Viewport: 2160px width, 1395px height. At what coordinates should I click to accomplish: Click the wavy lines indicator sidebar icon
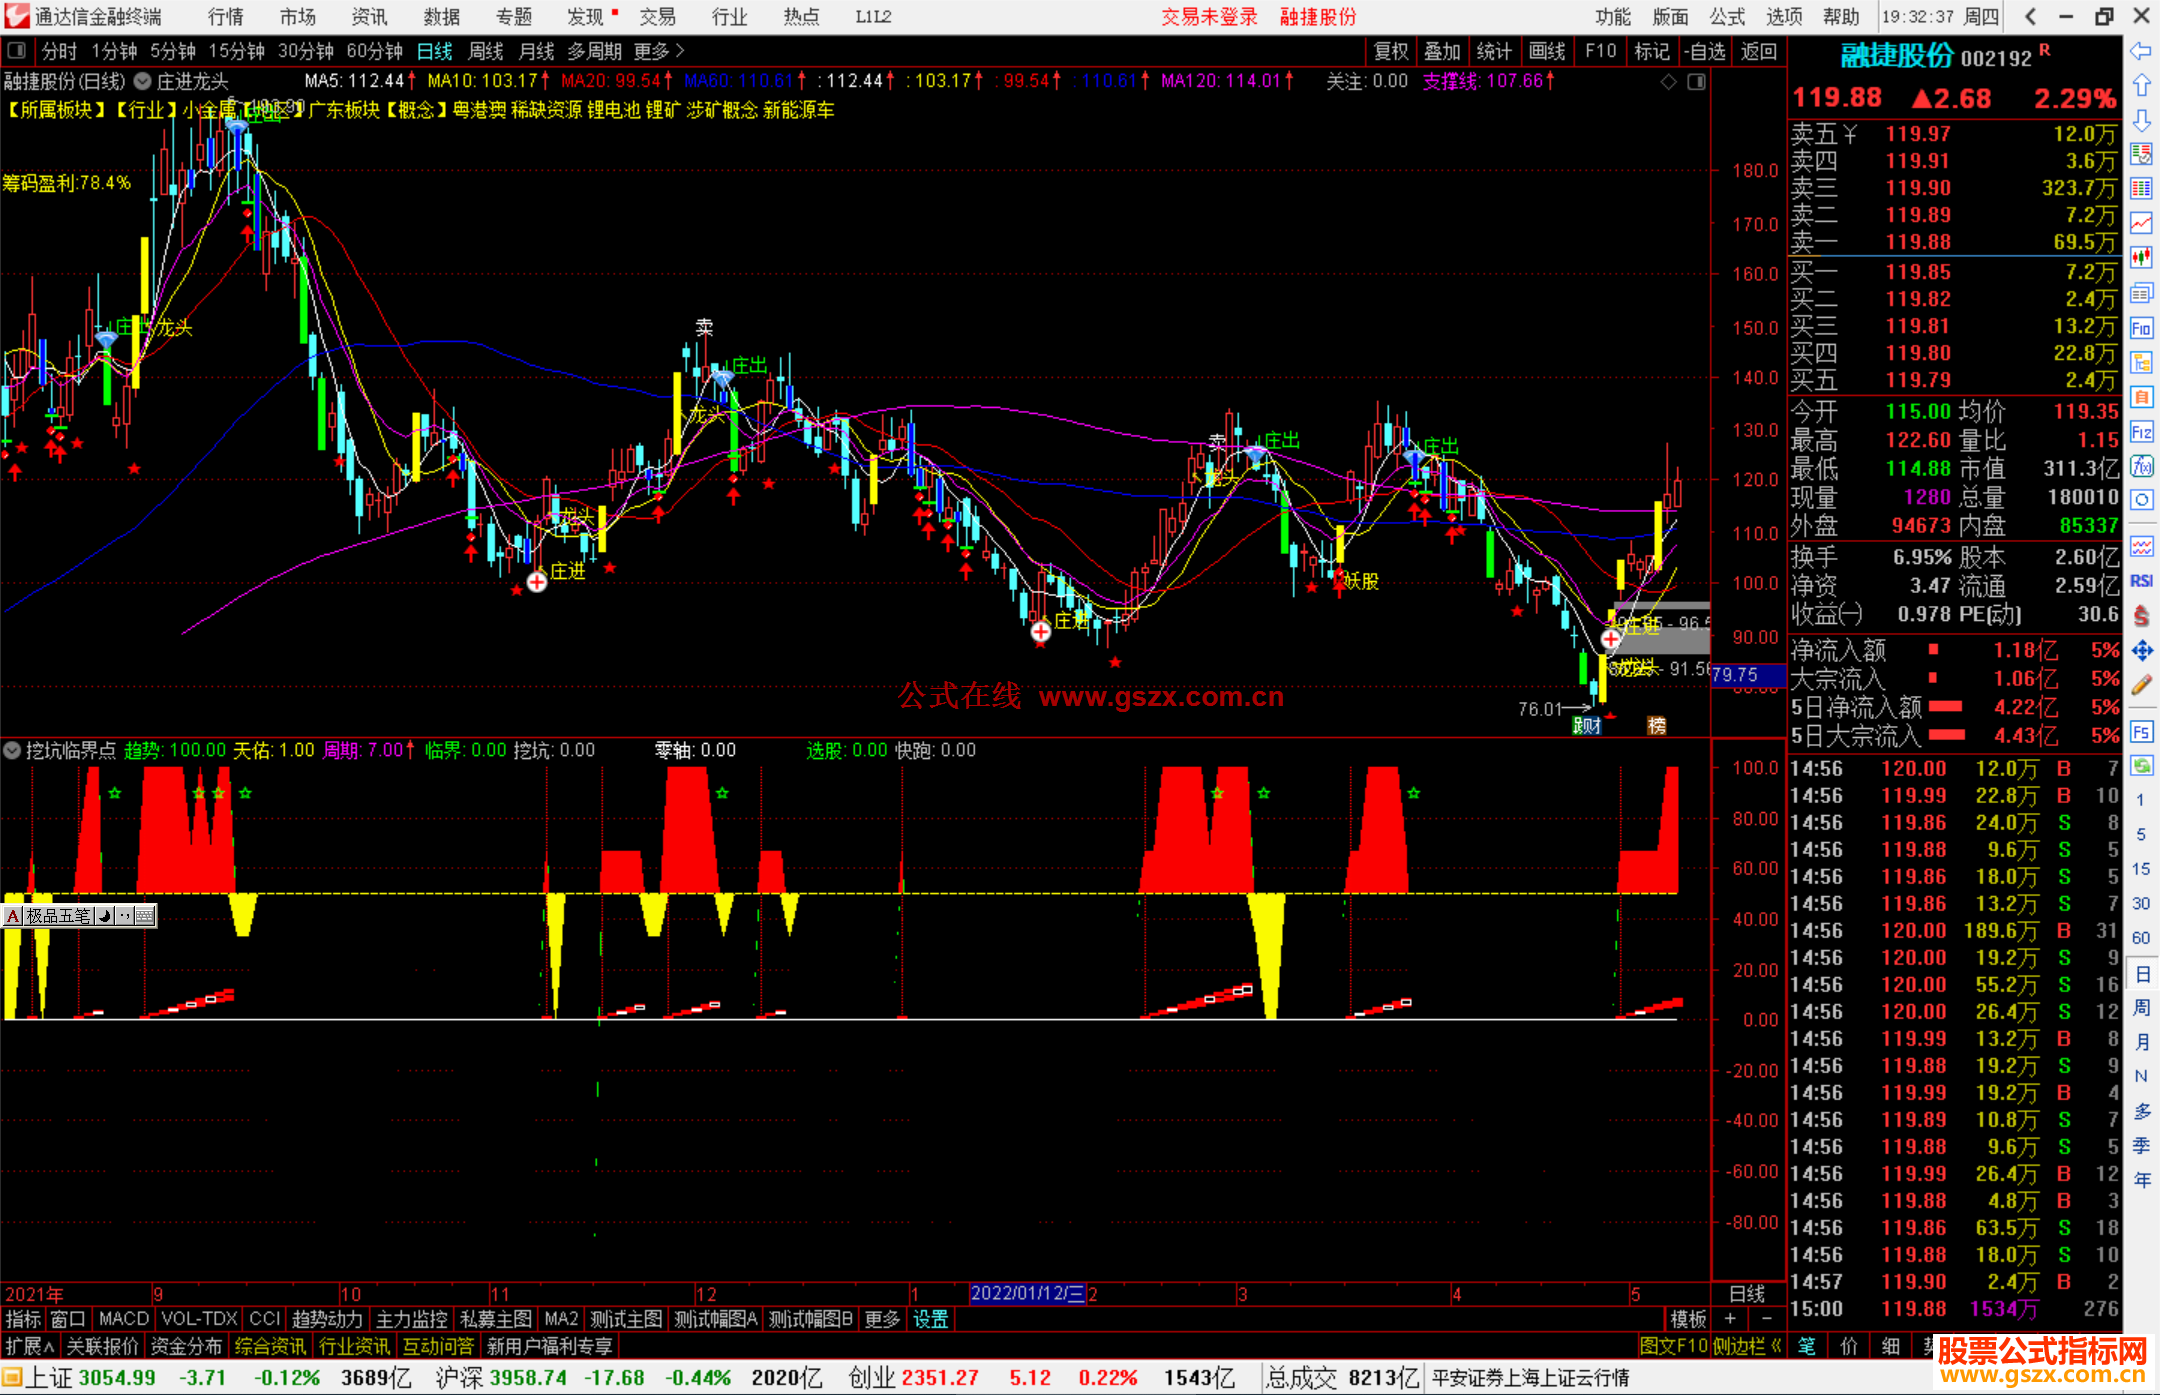point(2141,546)
